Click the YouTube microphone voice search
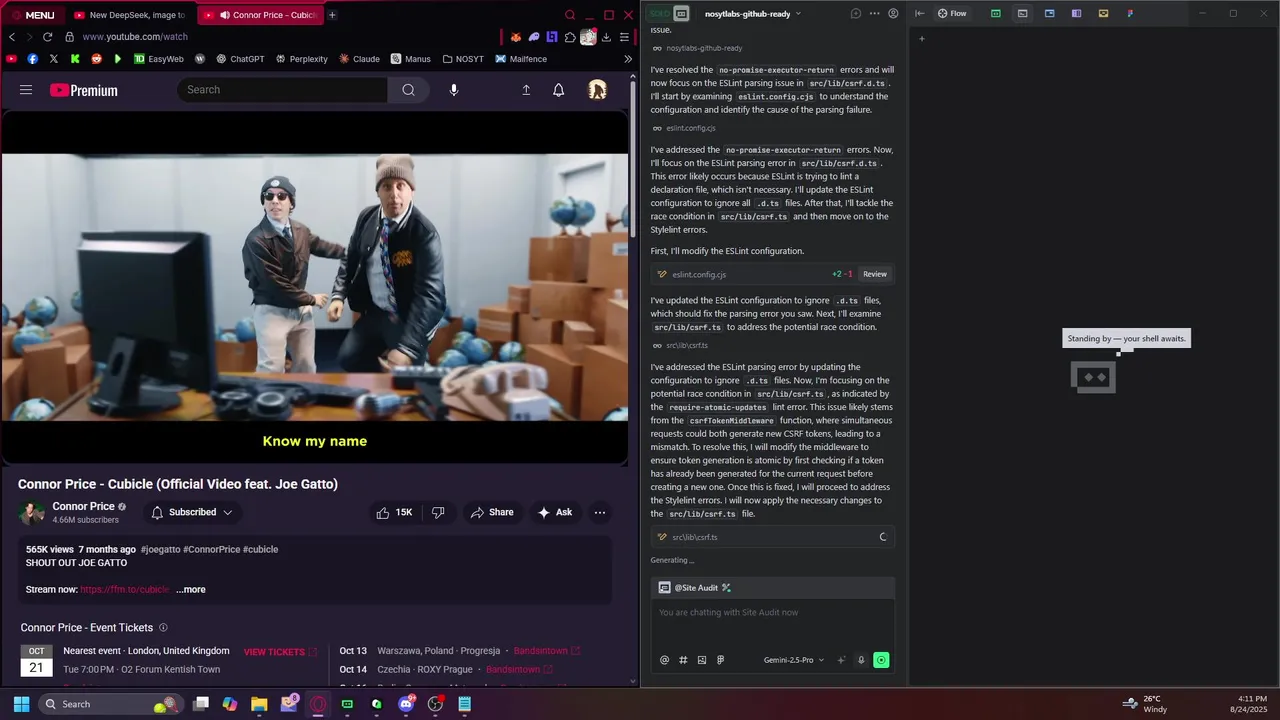Image resolution: width=1280 pixels, height=720 pixels. pos(454,90)
